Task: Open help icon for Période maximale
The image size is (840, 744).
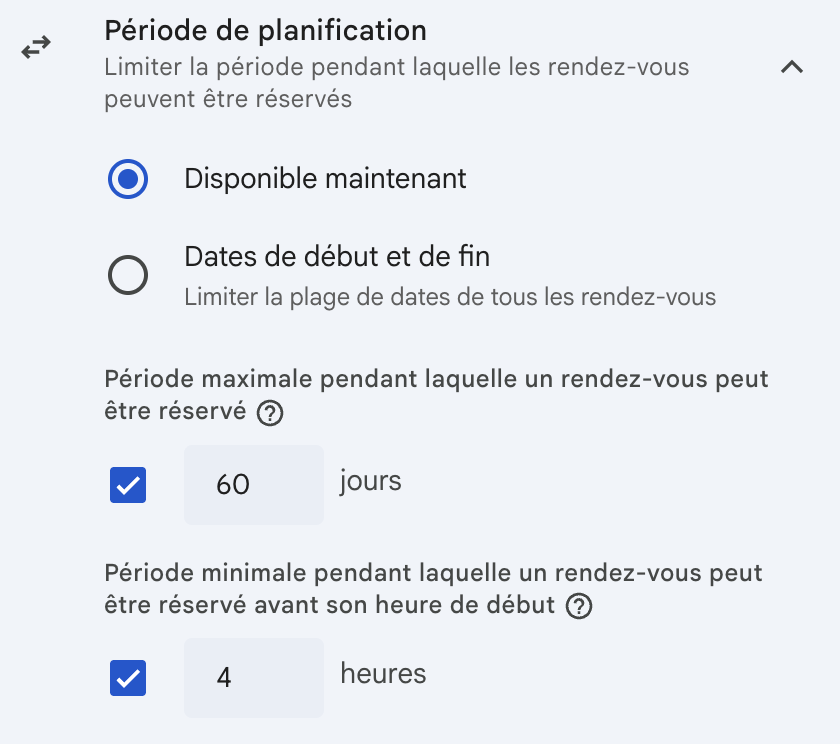Action: 269,413
